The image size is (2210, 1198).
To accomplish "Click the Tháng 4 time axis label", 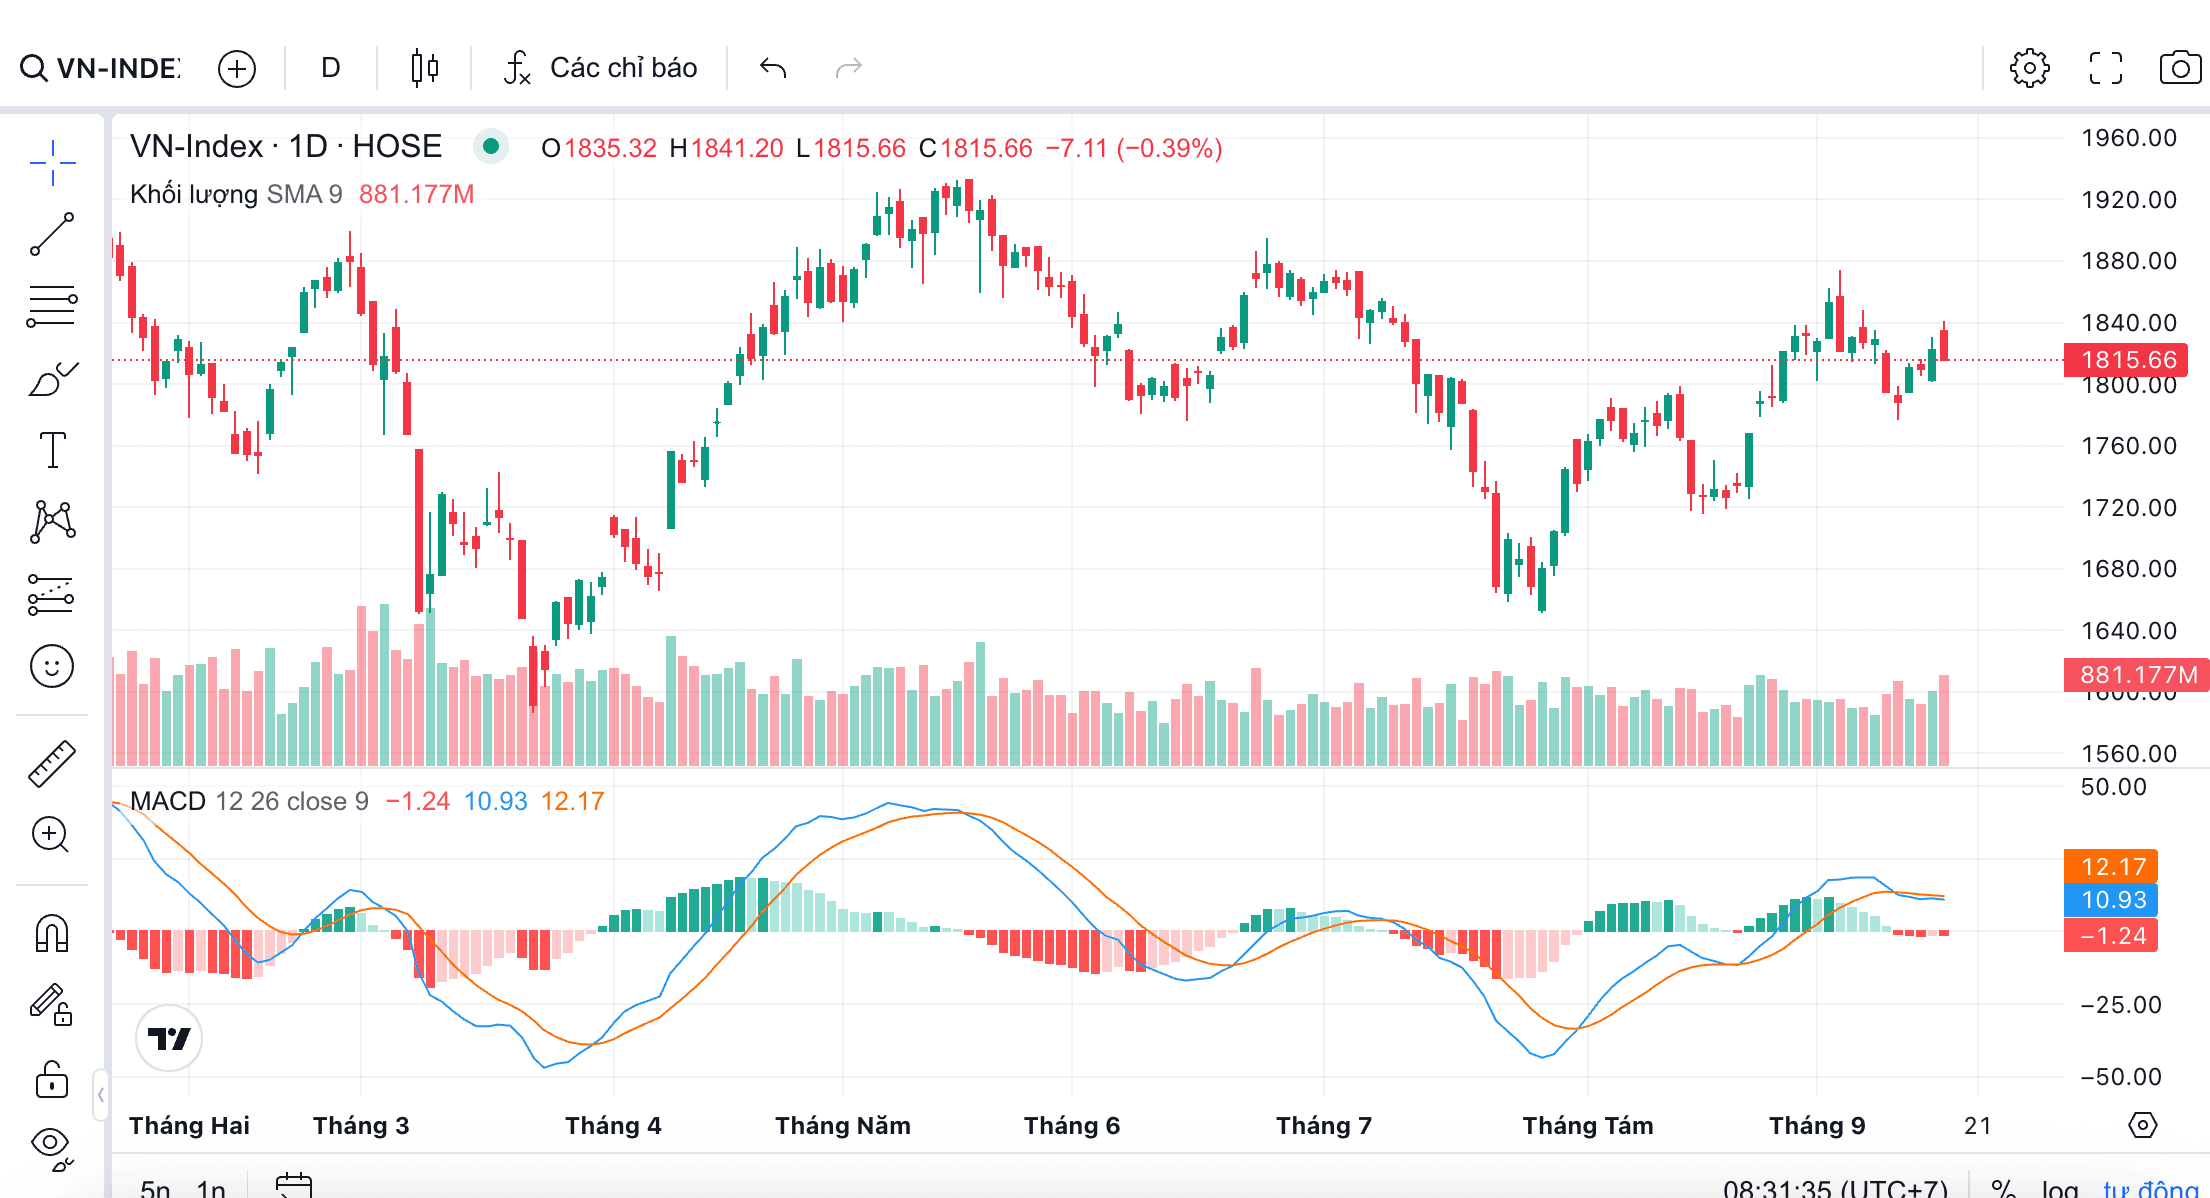I will coord(613,1126).
